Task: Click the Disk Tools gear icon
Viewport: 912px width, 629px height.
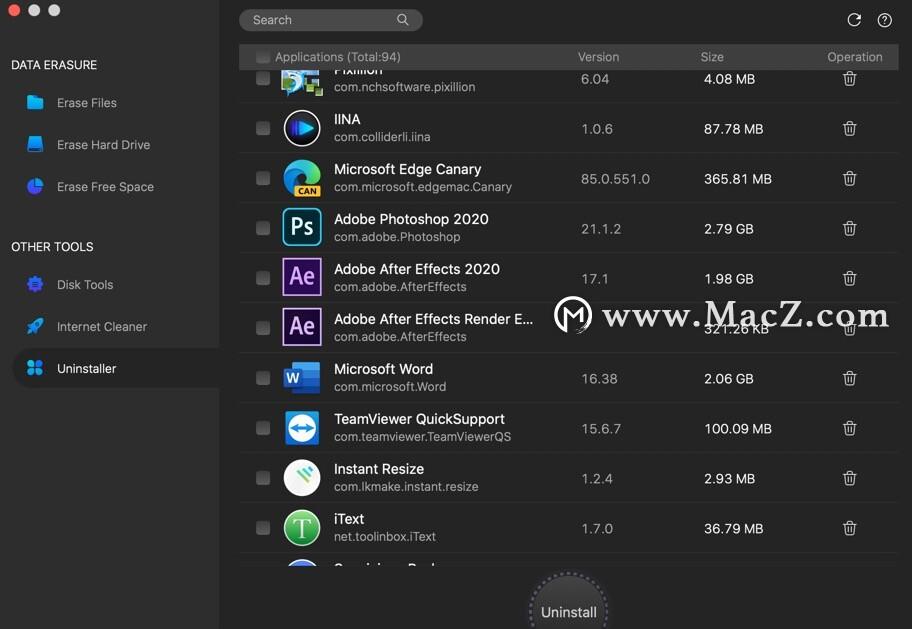Action: click(35, 285)
